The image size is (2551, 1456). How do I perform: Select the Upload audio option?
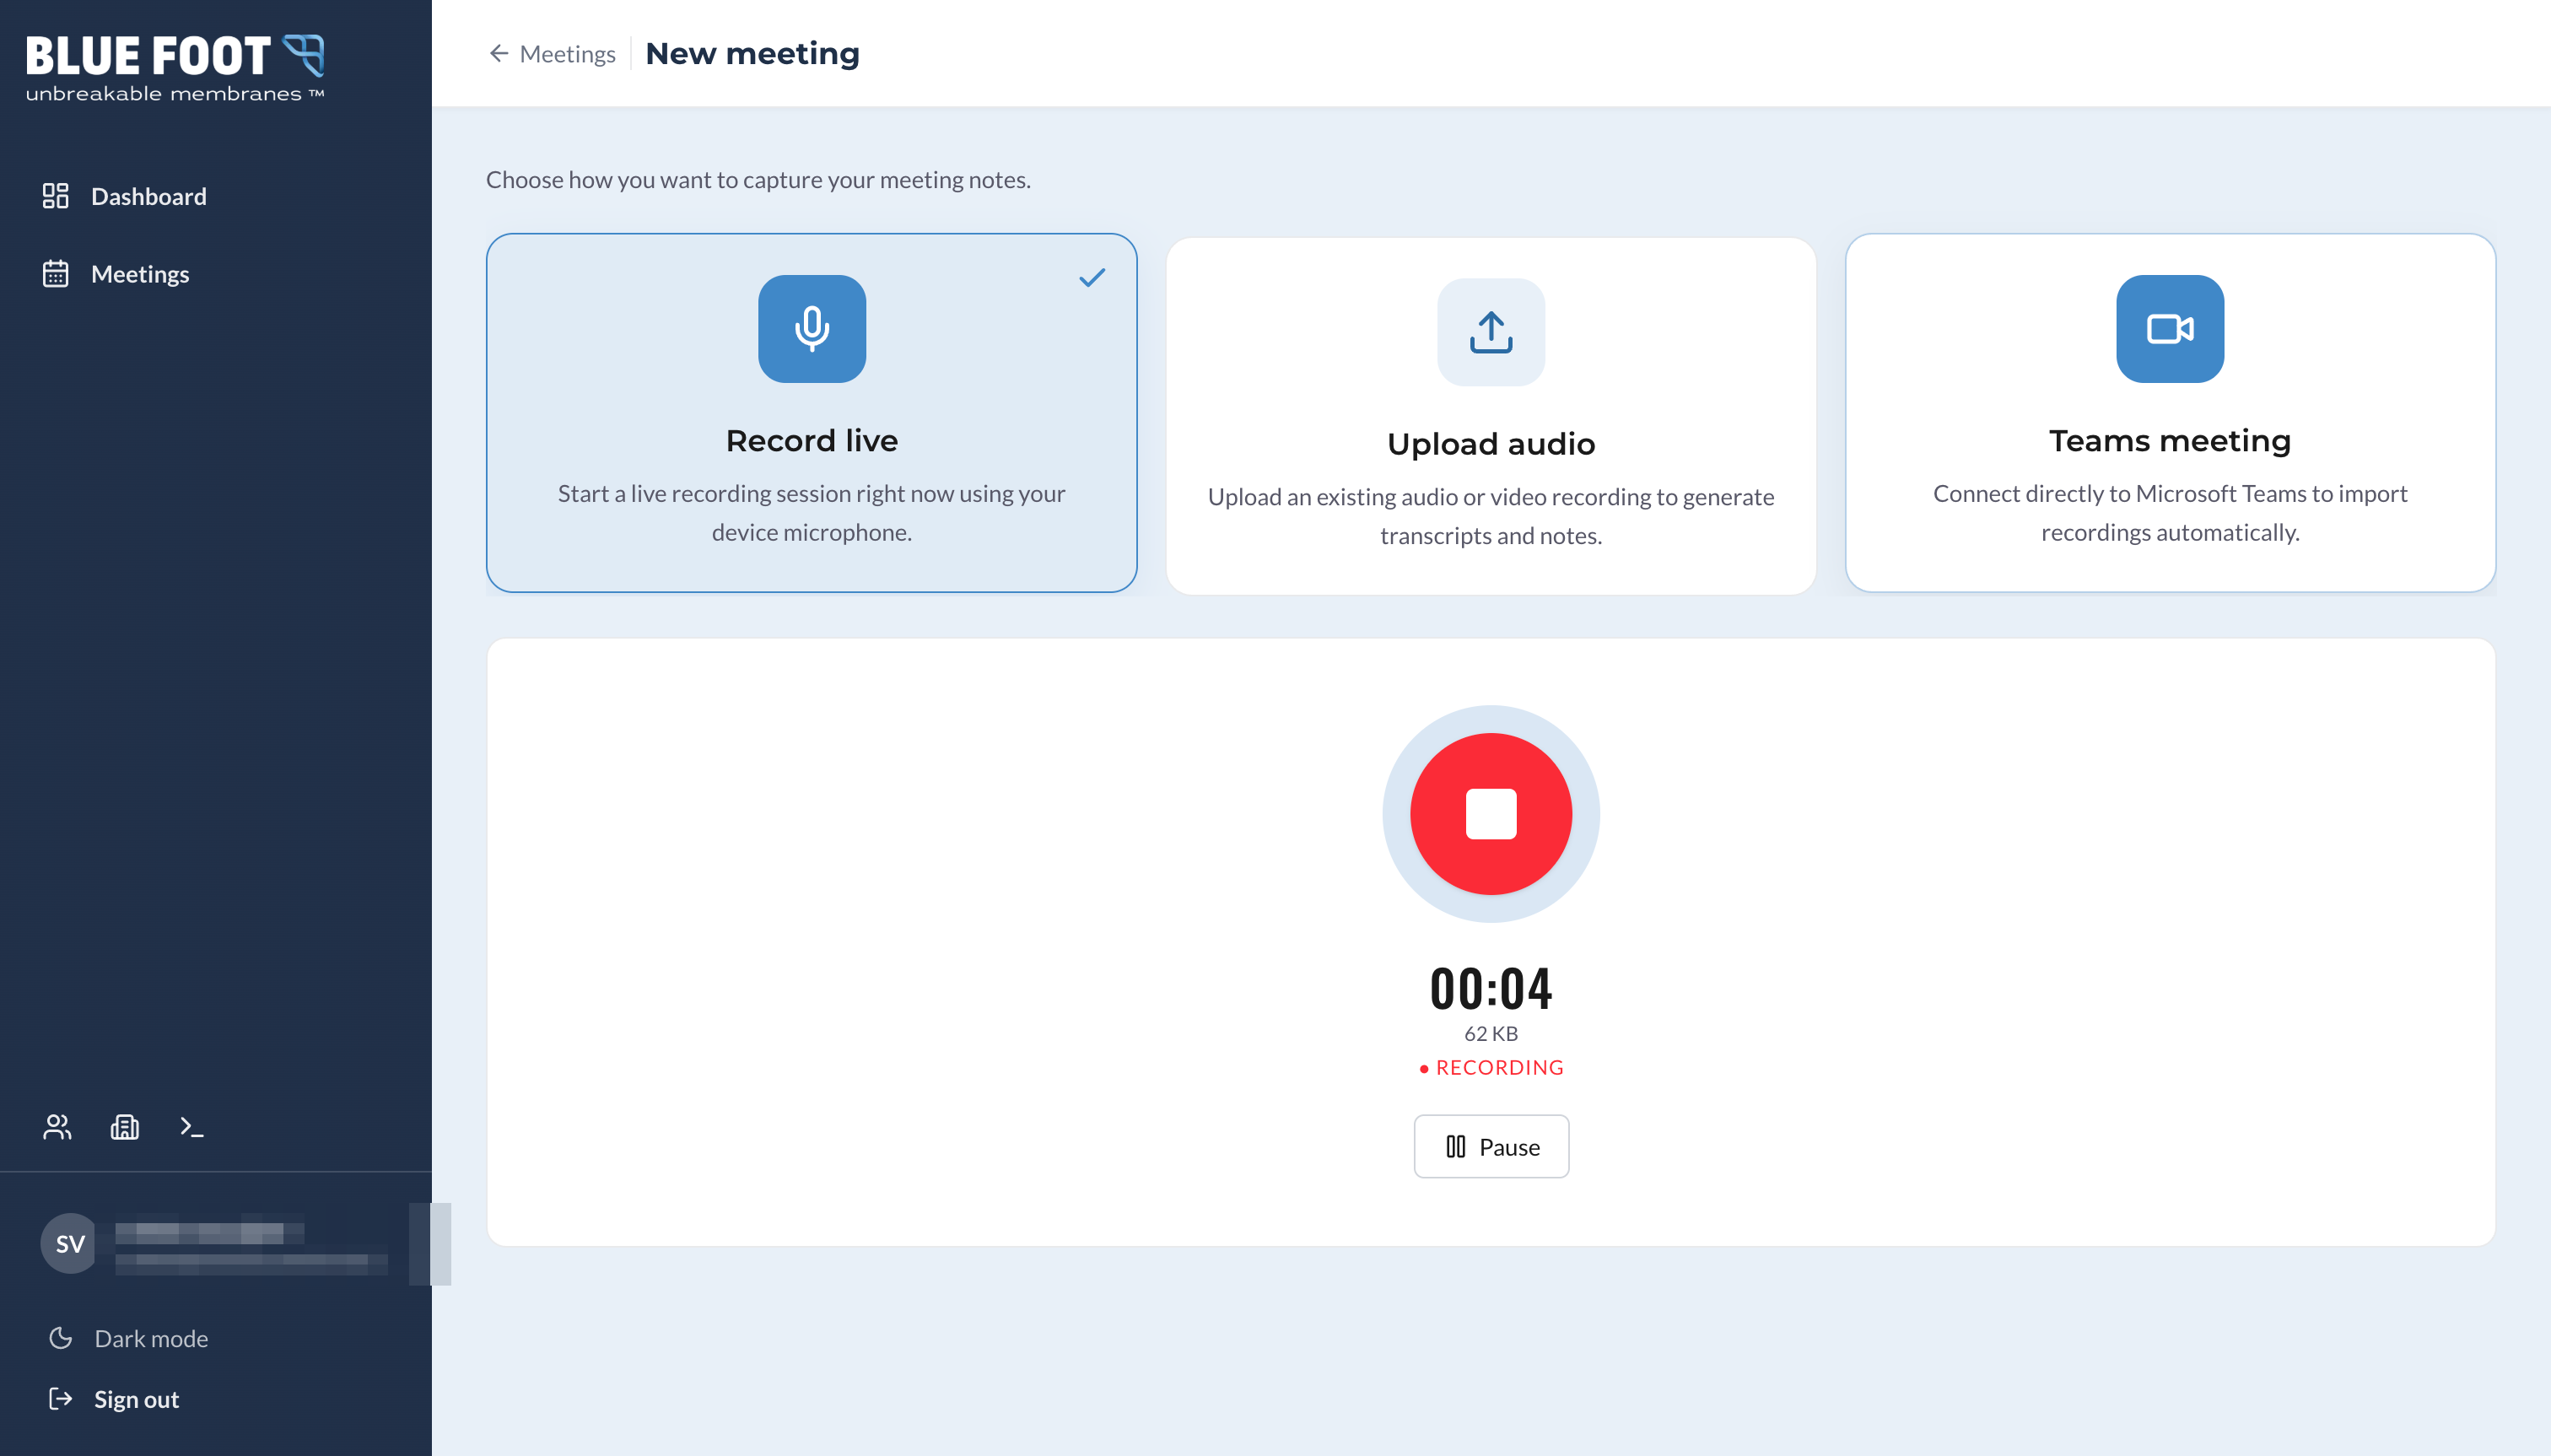click(x=1490, y=416)
